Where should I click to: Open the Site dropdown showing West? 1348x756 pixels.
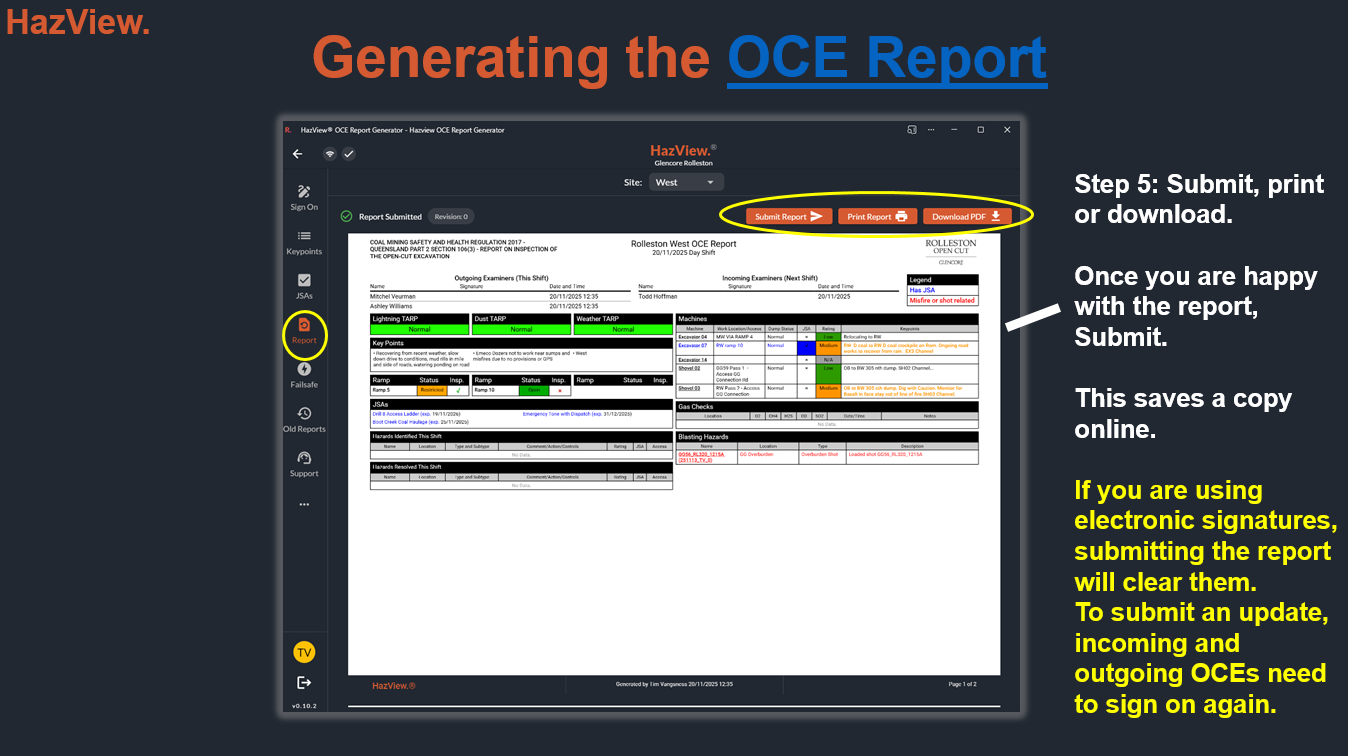coord(686,182)
